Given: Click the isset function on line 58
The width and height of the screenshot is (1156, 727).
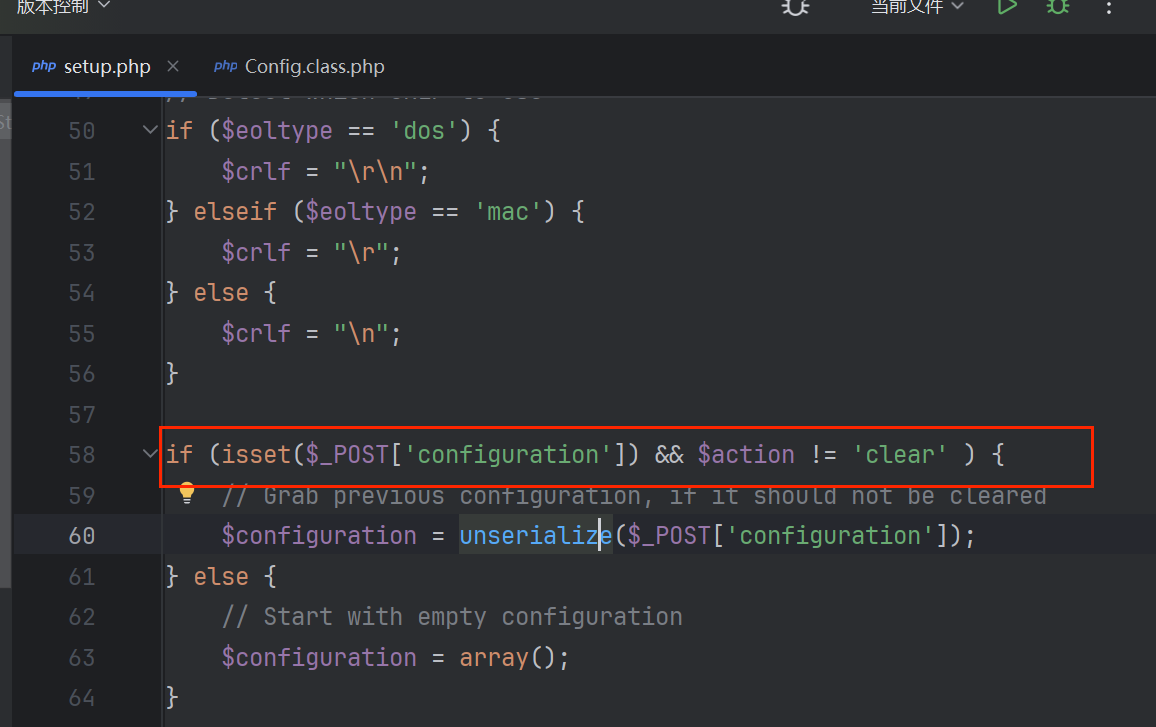Looking at the screenshot, I should pyautogui.click(x=256, y=455).
